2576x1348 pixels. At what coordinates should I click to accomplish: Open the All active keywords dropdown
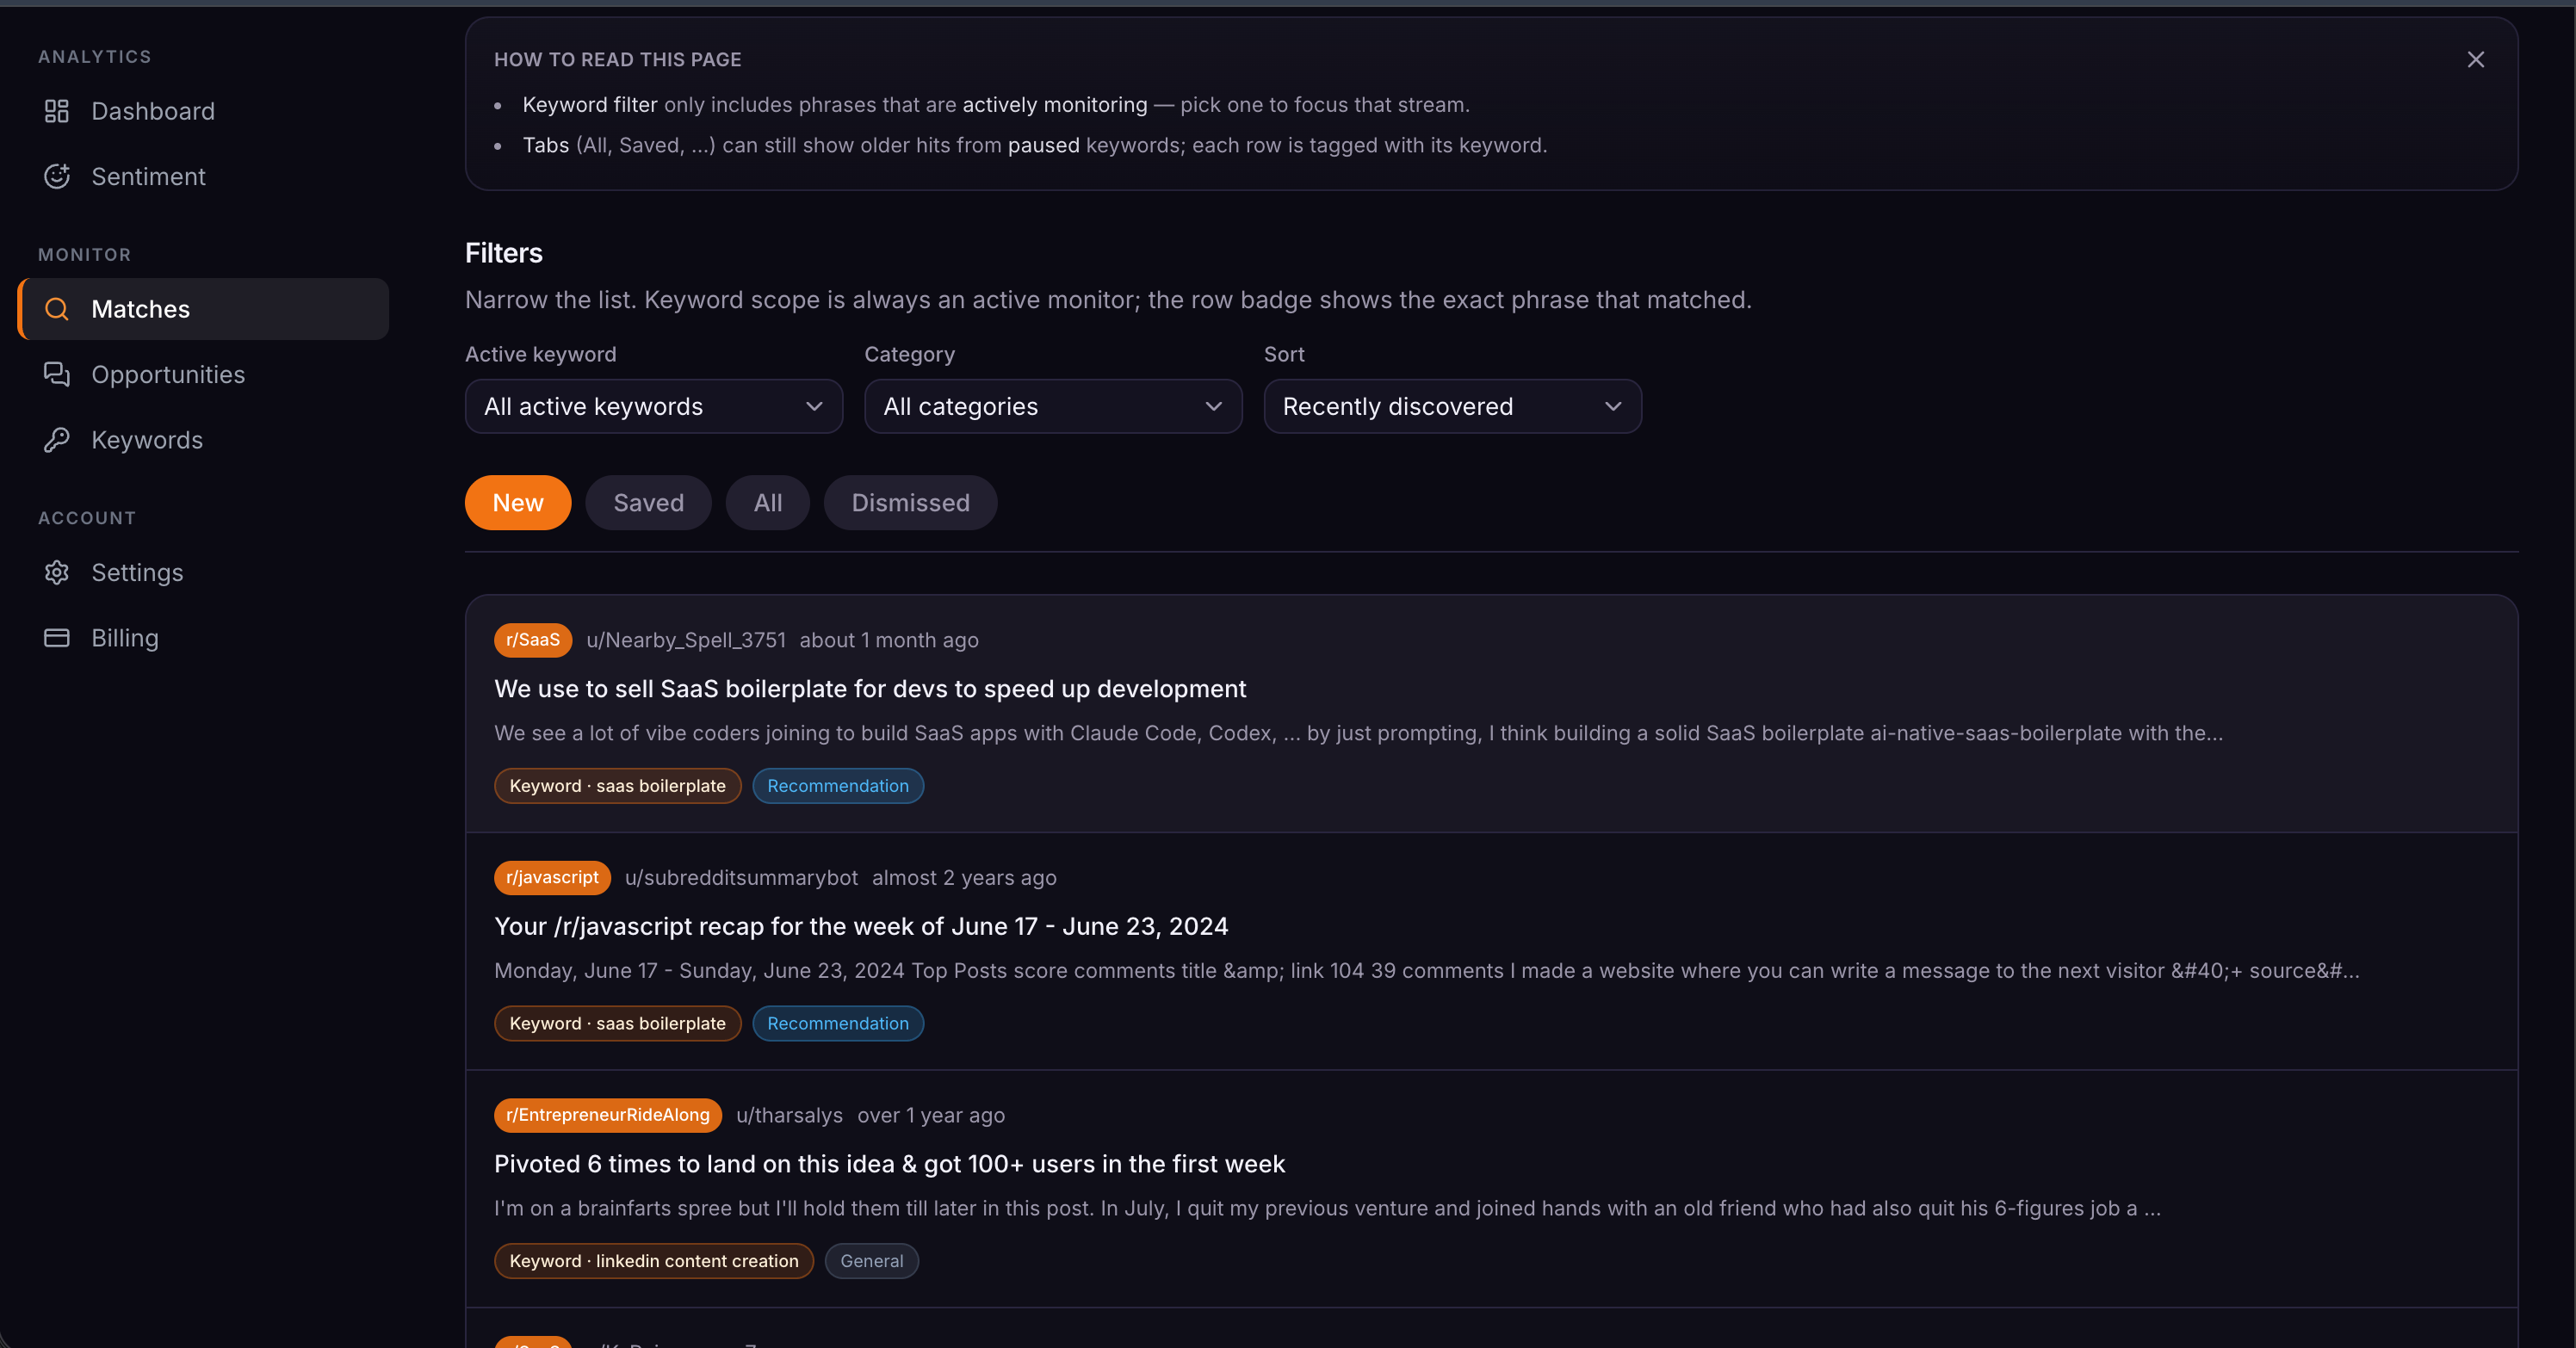654,406
